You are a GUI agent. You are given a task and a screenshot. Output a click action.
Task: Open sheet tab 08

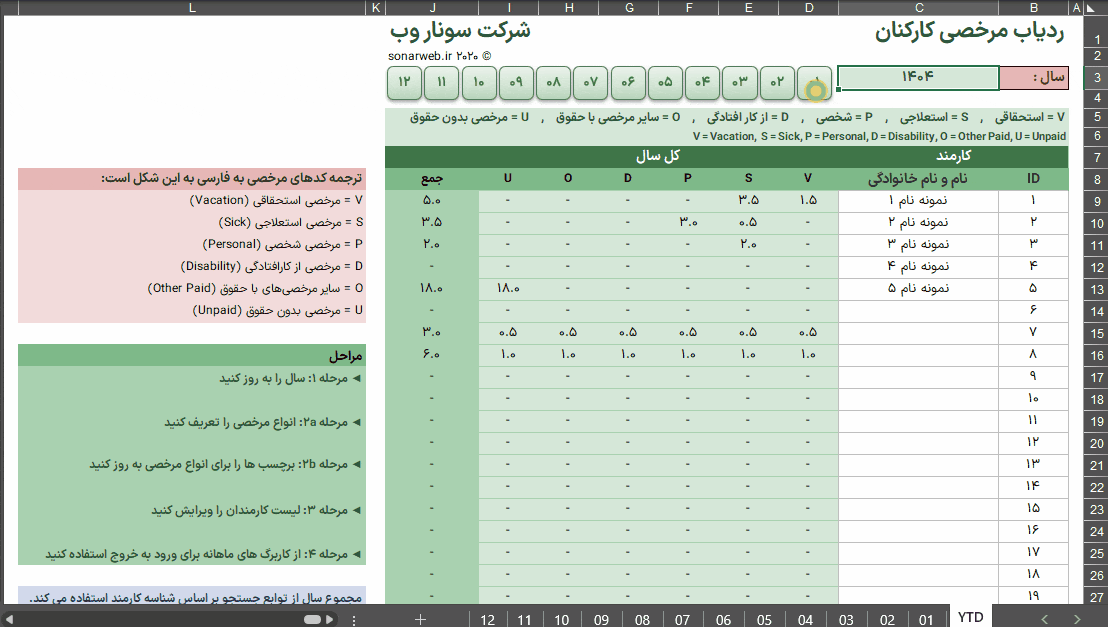click(x=642, y=619)
